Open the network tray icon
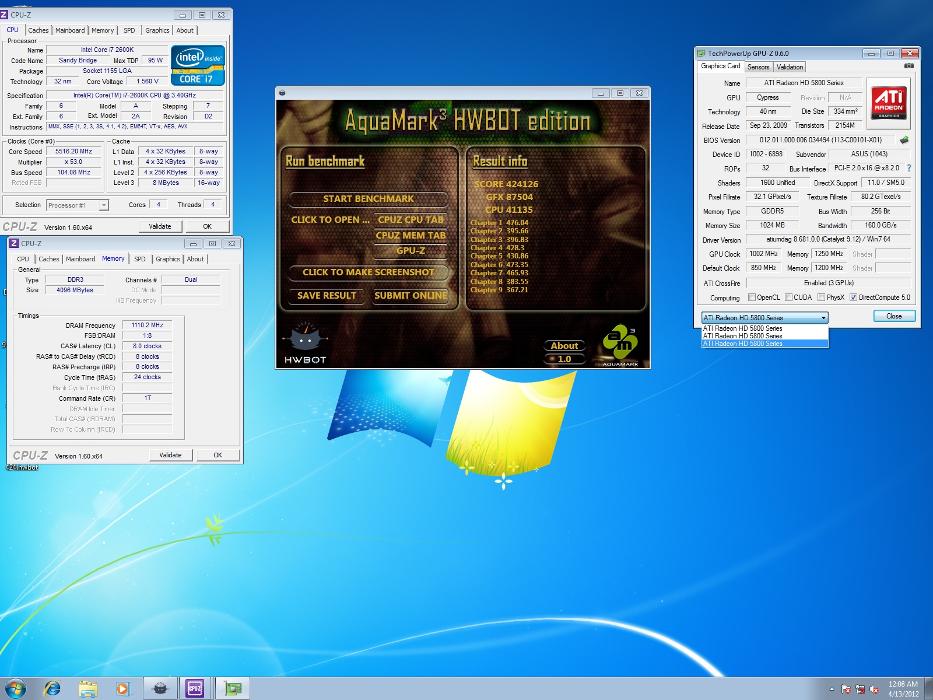 click(860, 689)
